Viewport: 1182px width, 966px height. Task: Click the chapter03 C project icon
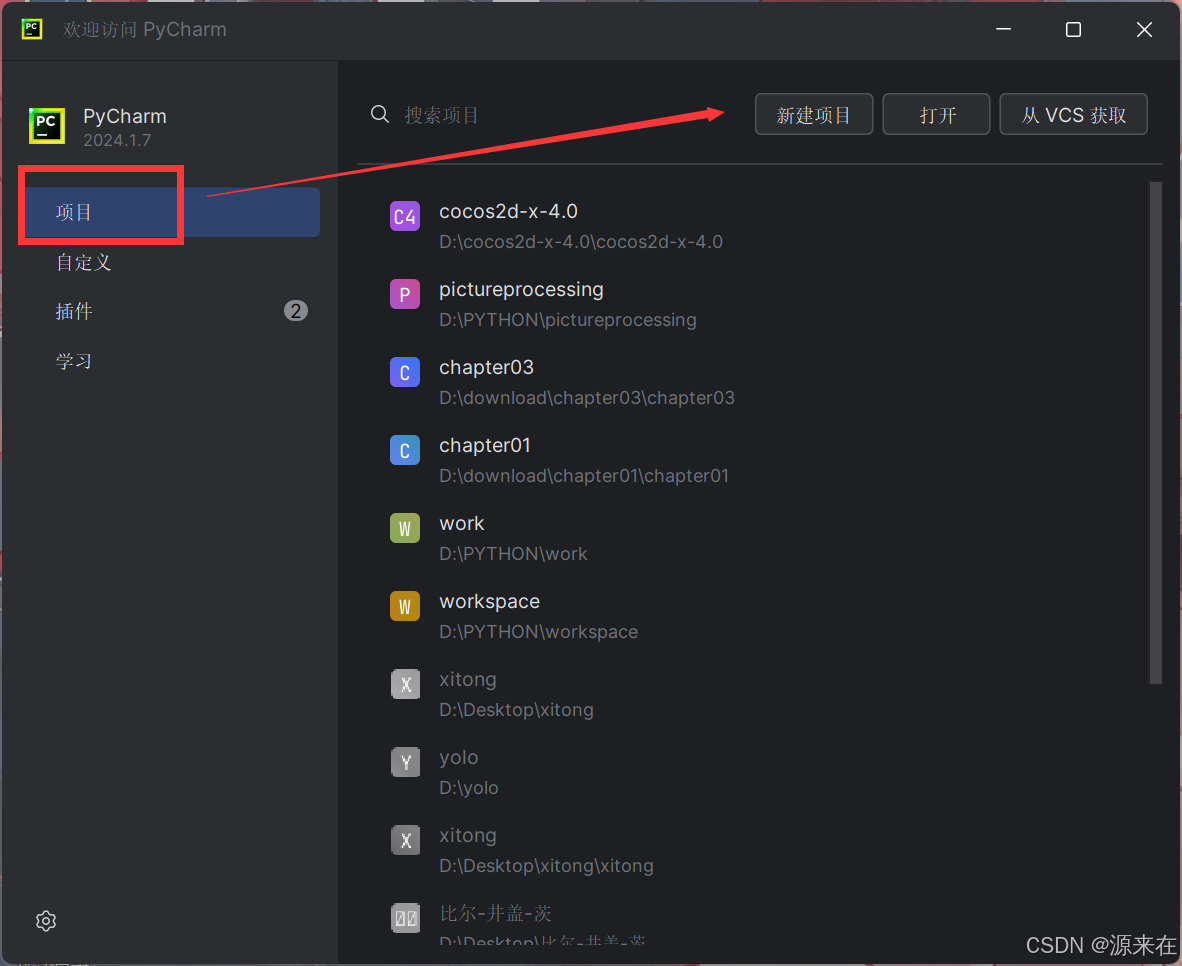405,373
